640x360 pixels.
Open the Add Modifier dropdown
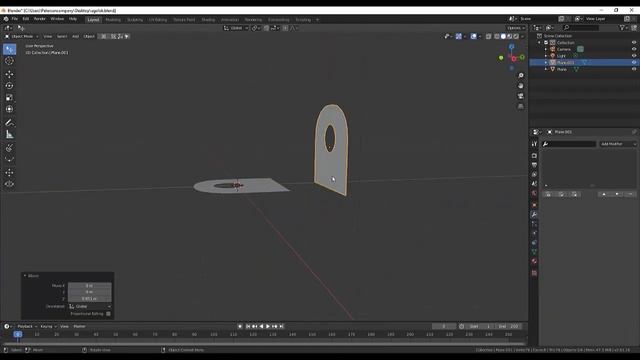pyautogui.click(x=618, y=144)
